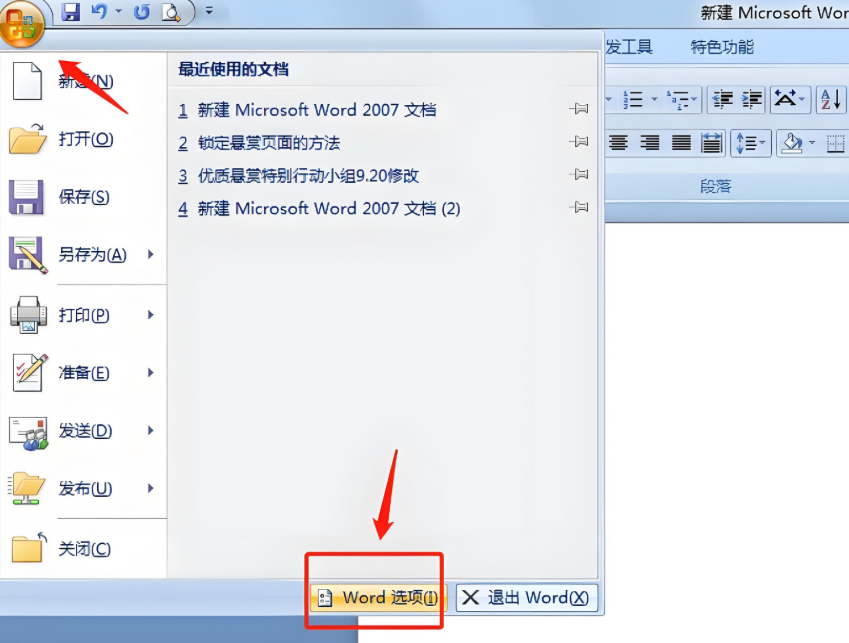Click the Repeat (redo) icon
This screenshot has height=643, width=849.
click(143, 12)
